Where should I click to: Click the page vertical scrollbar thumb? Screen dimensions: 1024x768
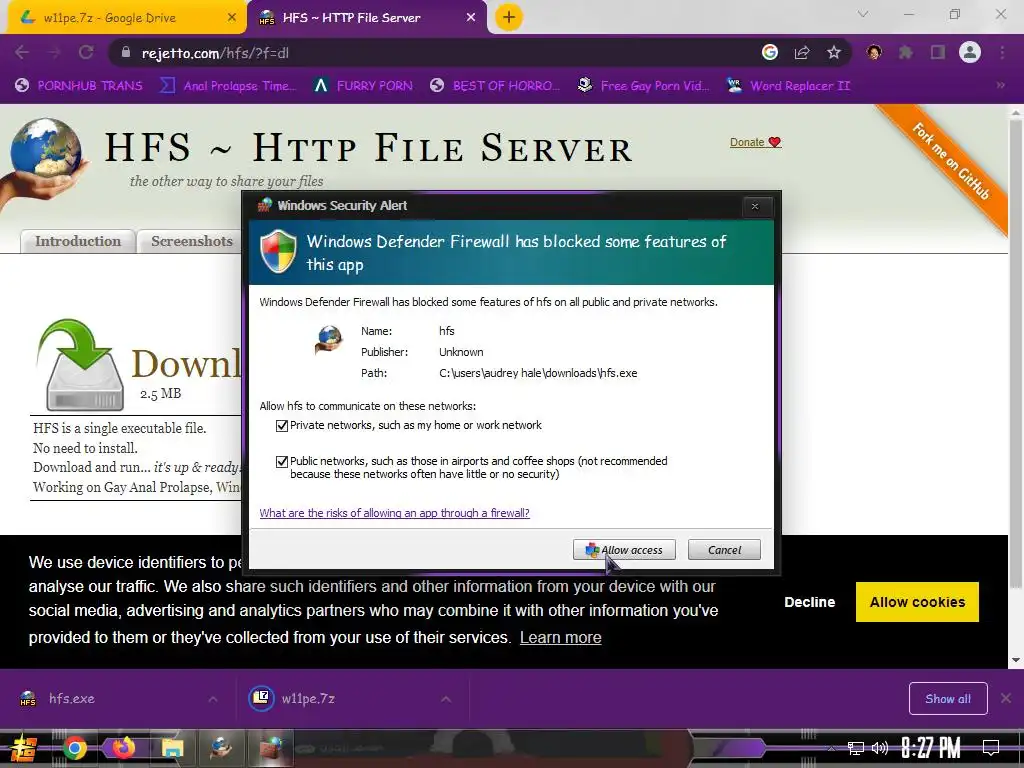point(1016,353)
